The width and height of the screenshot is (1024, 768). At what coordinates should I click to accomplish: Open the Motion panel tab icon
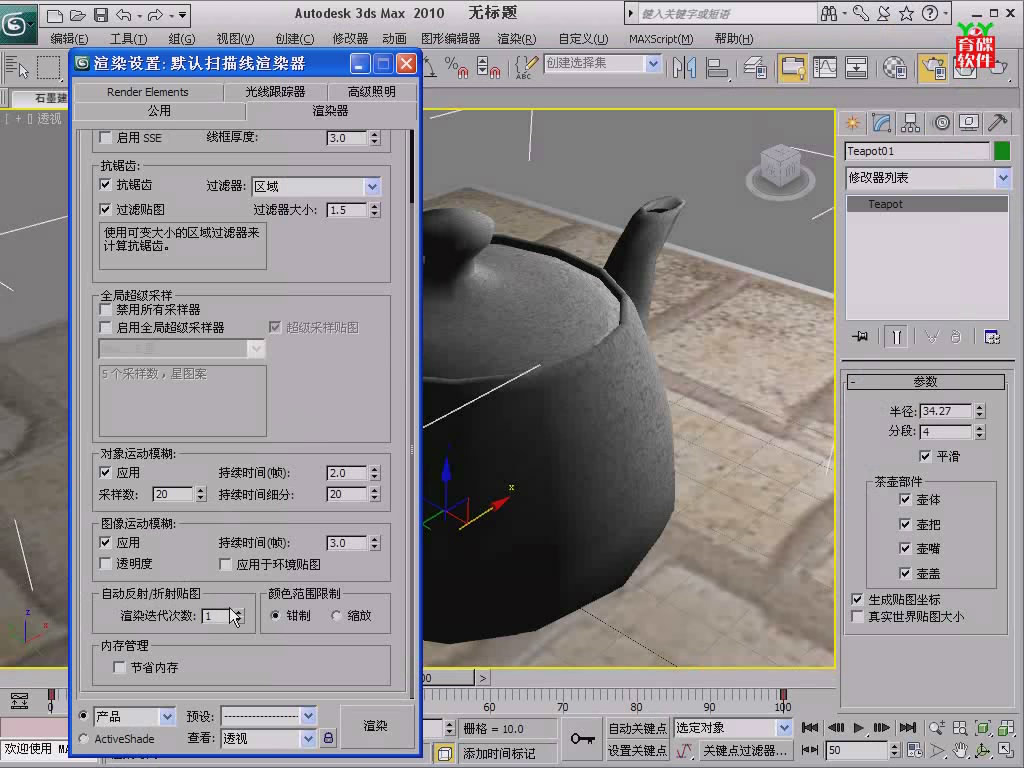[x=941, y=123]
